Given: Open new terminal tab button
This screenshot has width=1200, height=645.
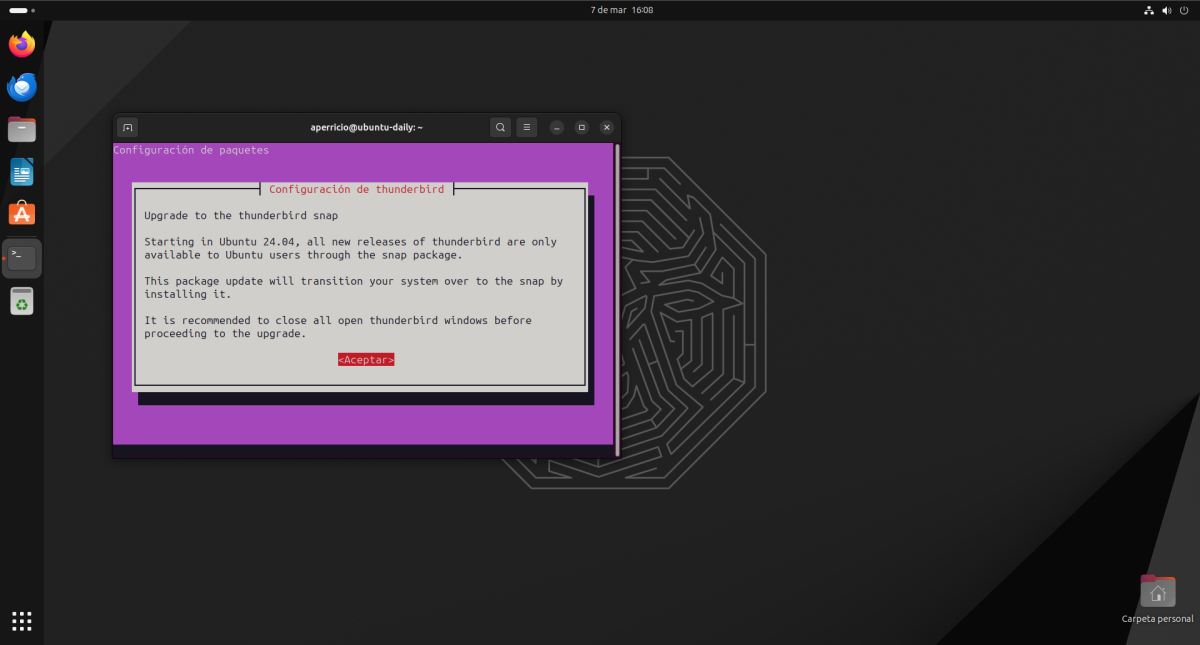Looking at the screenshot, I should [127, 127].
